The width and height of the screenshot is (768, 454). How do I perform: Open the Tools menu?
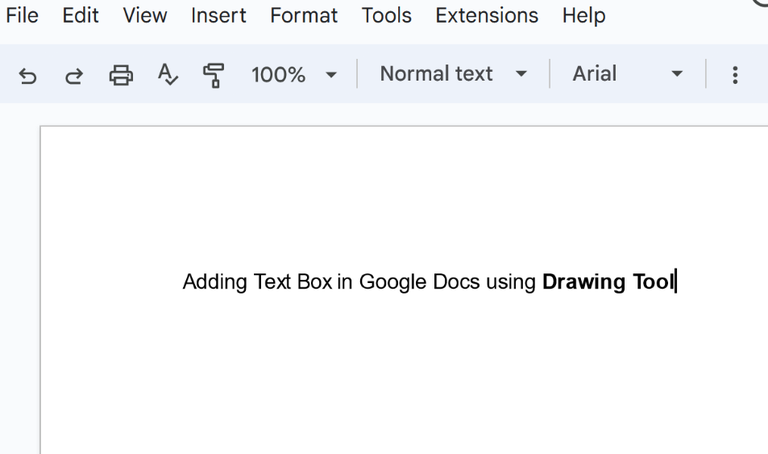[386, 16]
